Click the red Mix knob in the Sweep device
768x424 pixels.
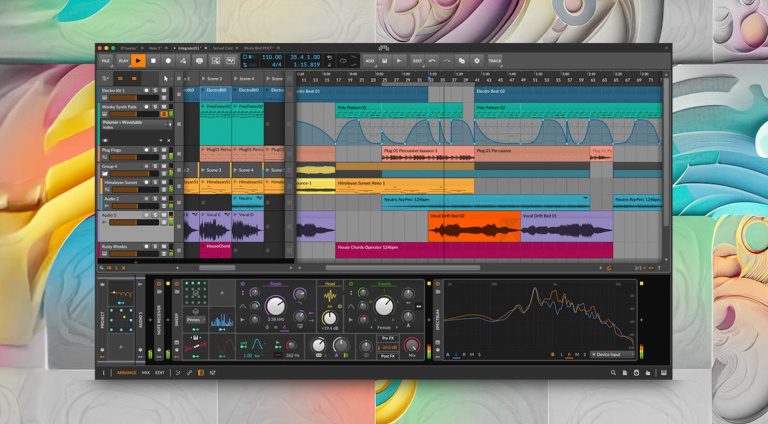point(411,345)
